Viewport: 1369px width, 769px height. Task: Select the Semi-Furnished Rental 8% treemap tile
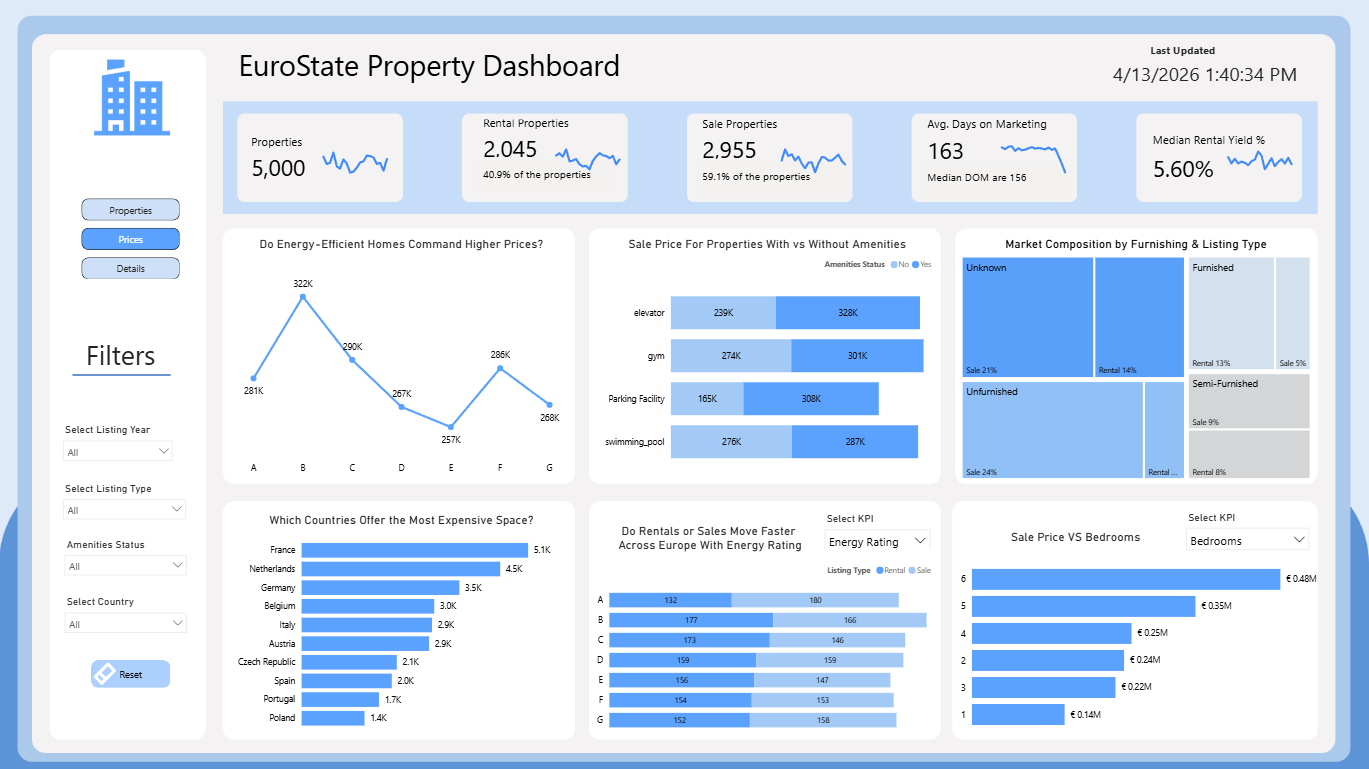coord(1249,454)
